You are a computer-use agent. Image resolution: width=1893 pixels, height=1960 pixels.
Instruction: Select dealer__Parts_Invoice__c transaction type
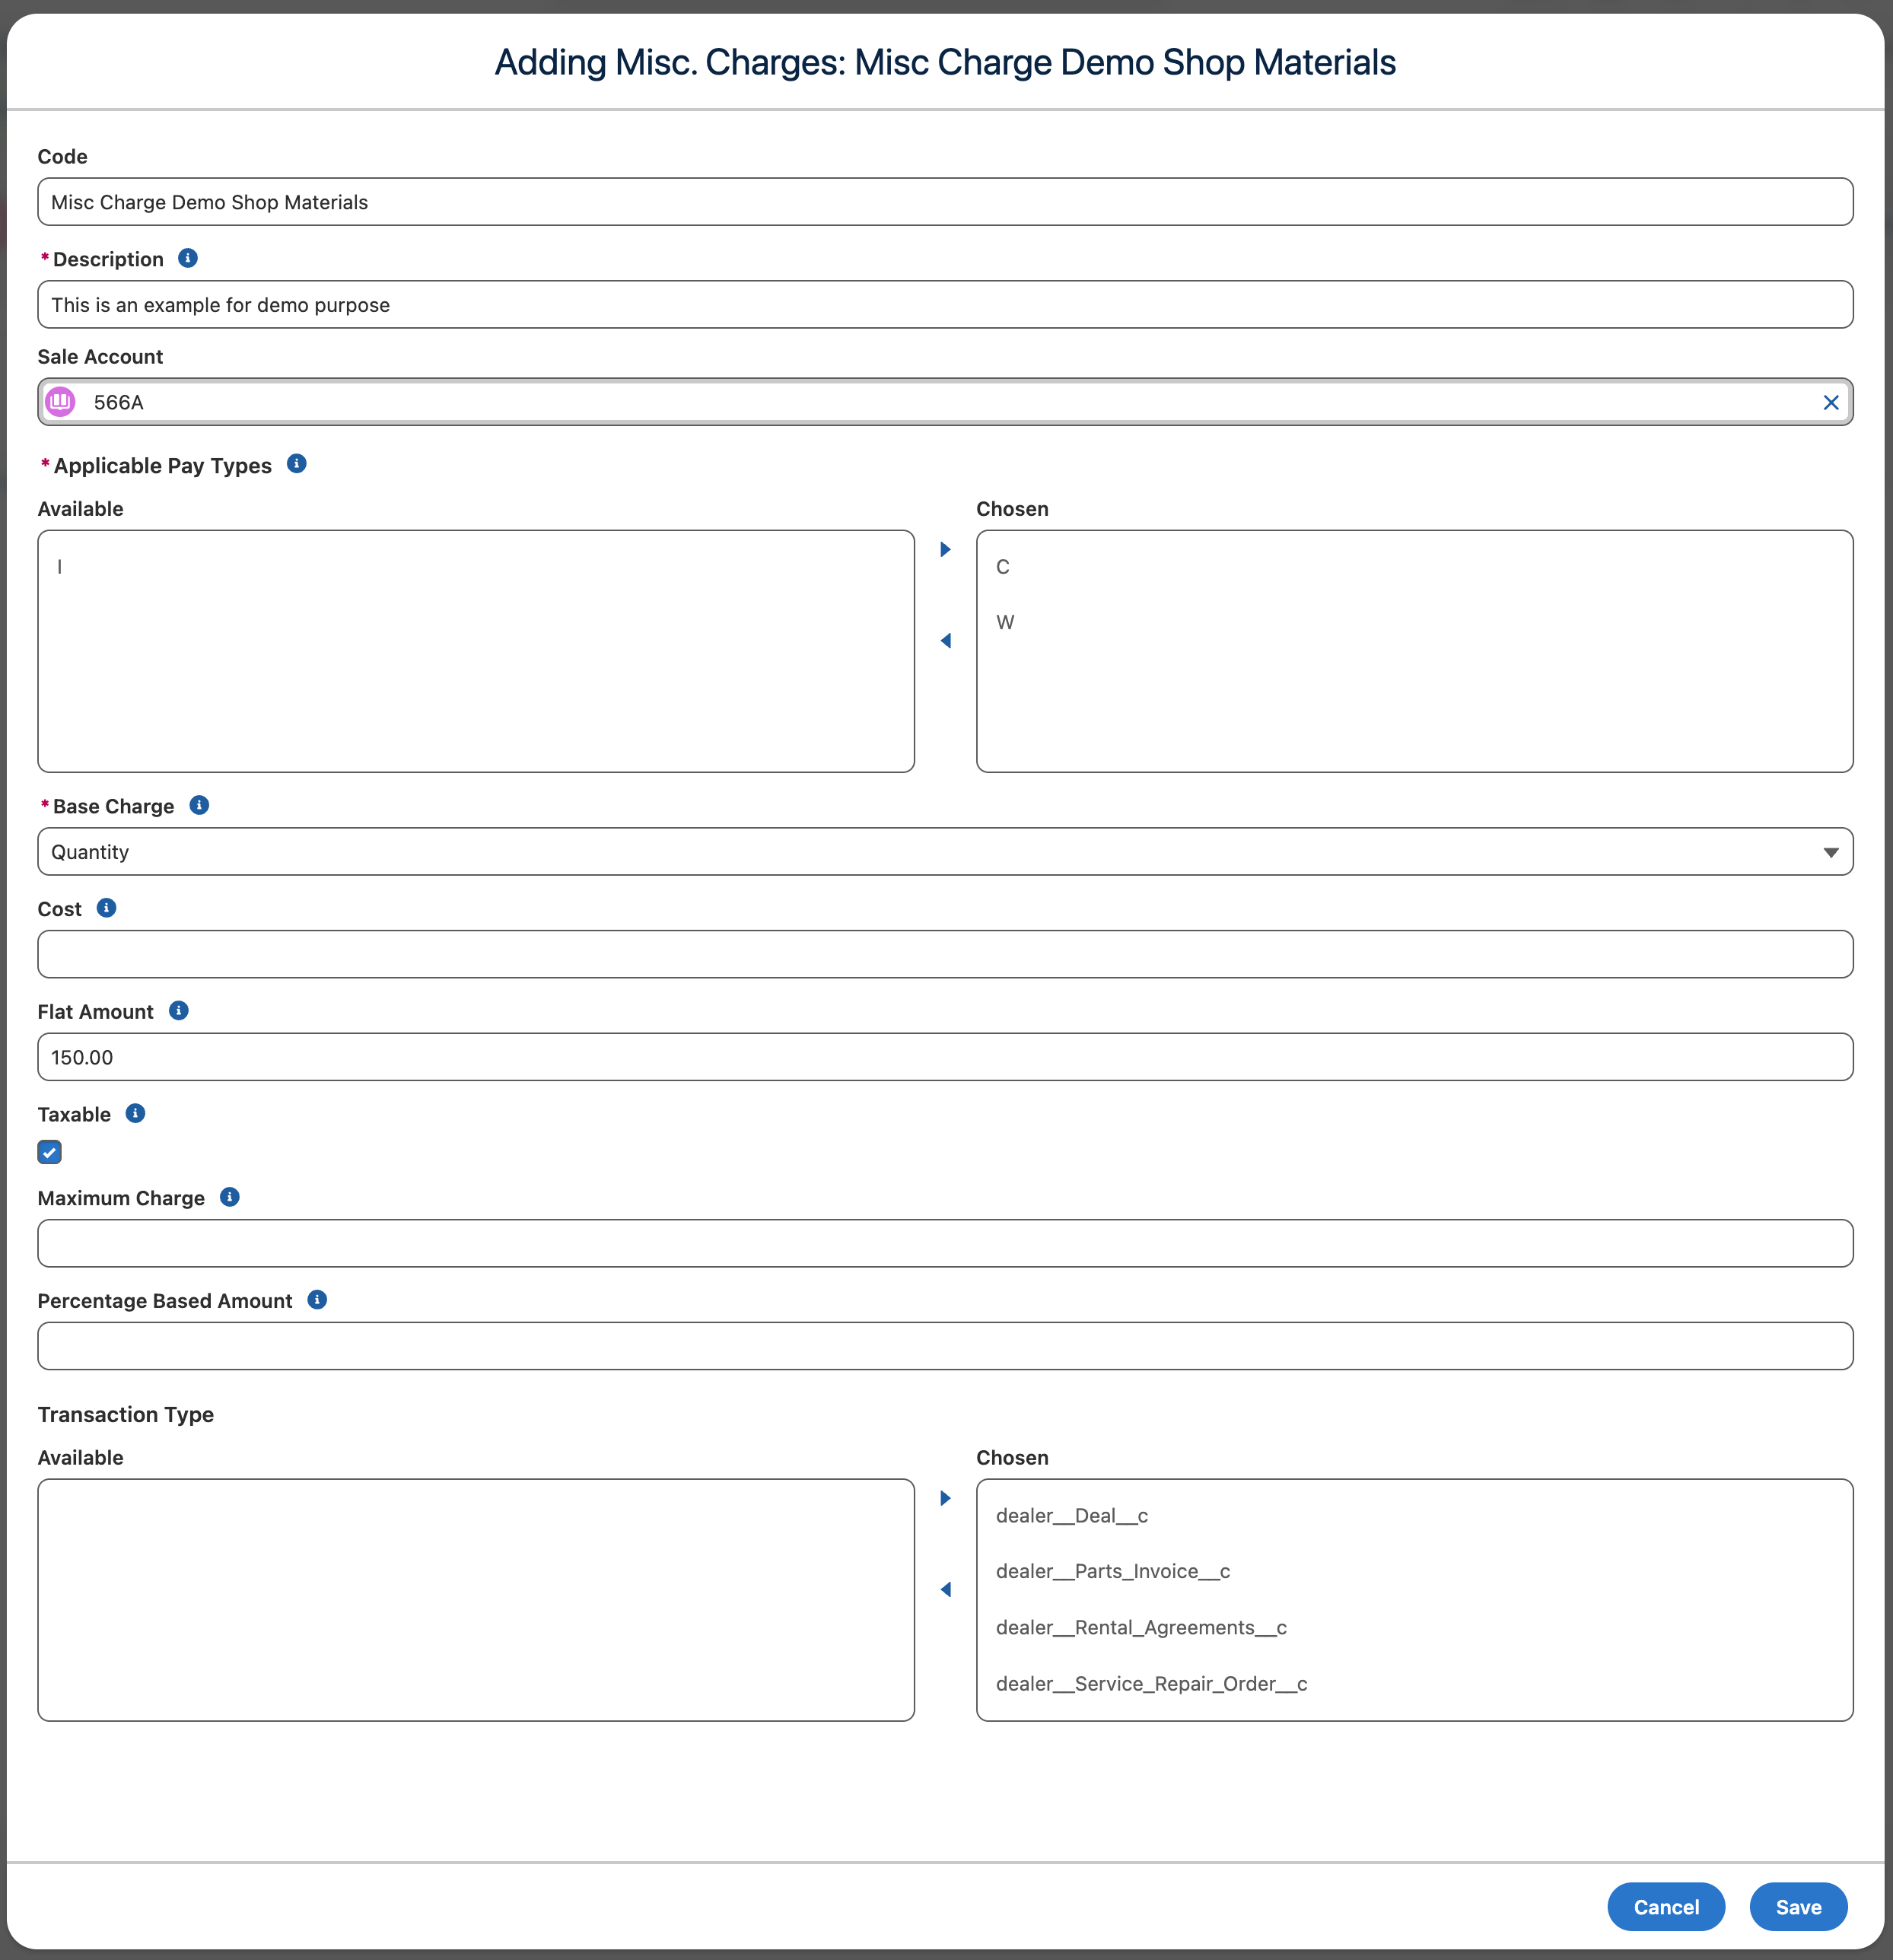coord(1414,1572)
